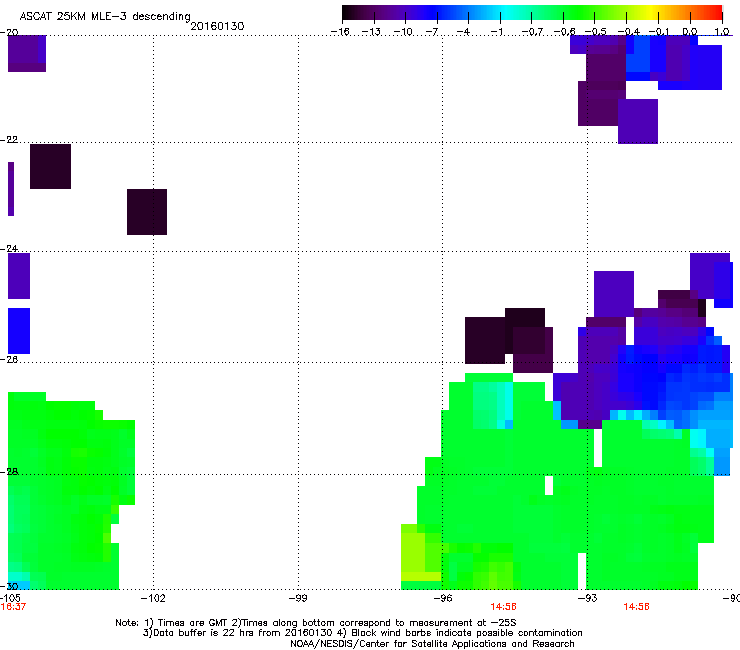Image resolution: width=740 pixels, height=650 pixels.
Task: Click the latitude label -22
Action: (x=9, y=140)
